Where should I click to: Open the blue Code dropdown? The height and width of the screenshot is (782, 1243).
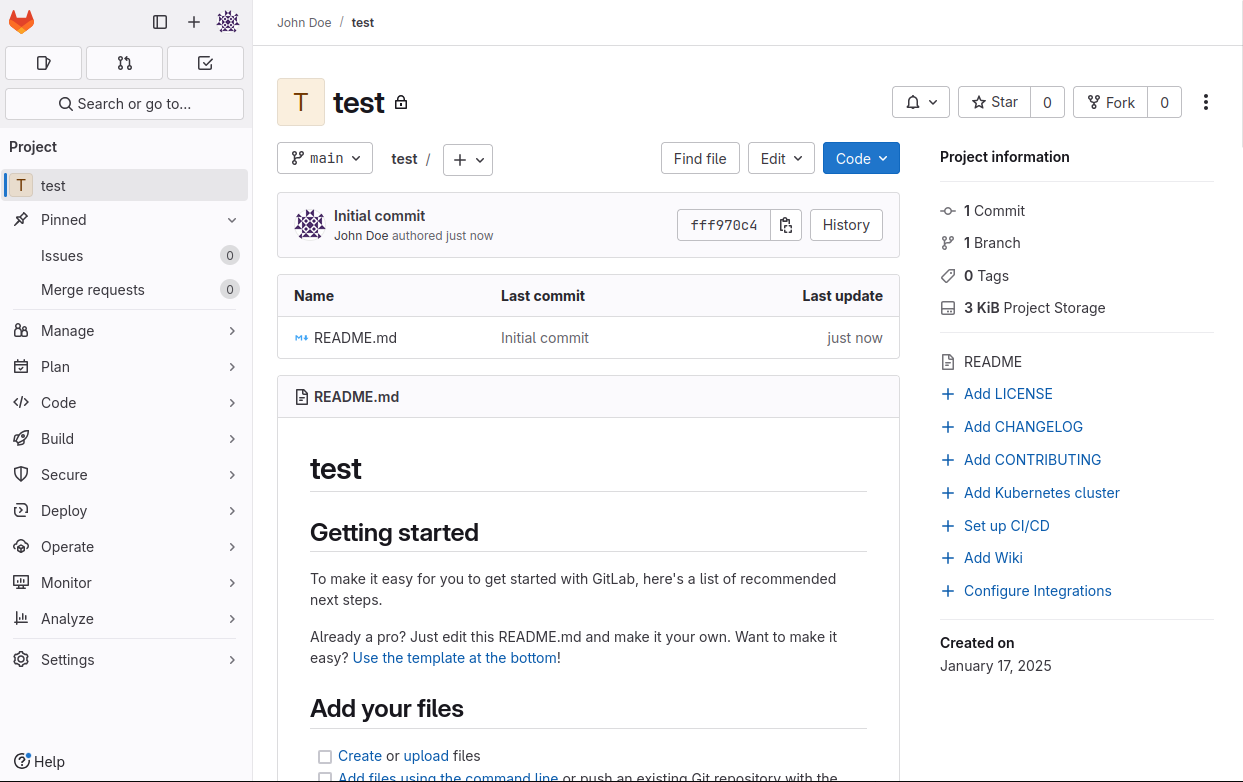click(861, 158)
